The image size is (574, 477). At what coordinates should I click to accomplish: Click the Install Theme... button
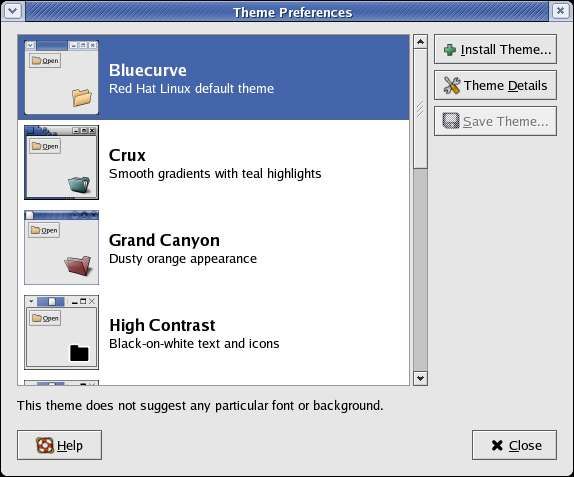pos(495,49)
